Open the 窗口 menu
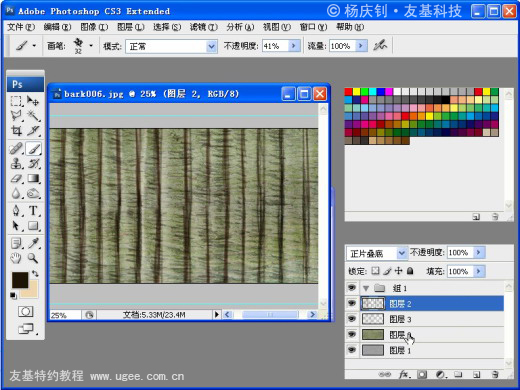The height and width of the screenshot is (390, 520). 313,27
